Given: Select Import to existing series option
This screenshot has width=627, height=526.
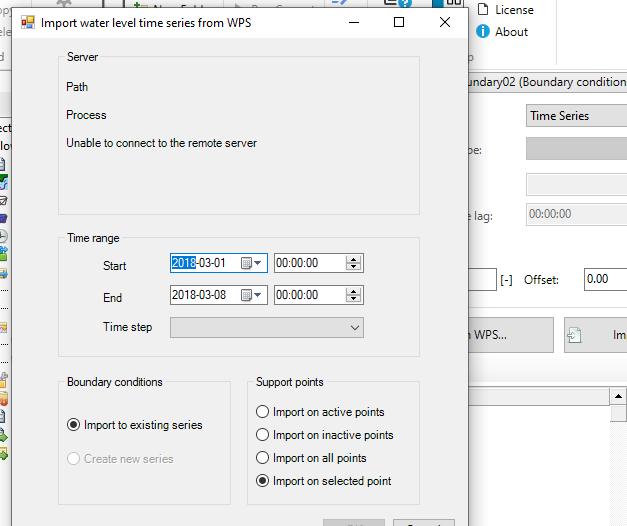Looking at the screenshot, I should [x=74, y=425].
